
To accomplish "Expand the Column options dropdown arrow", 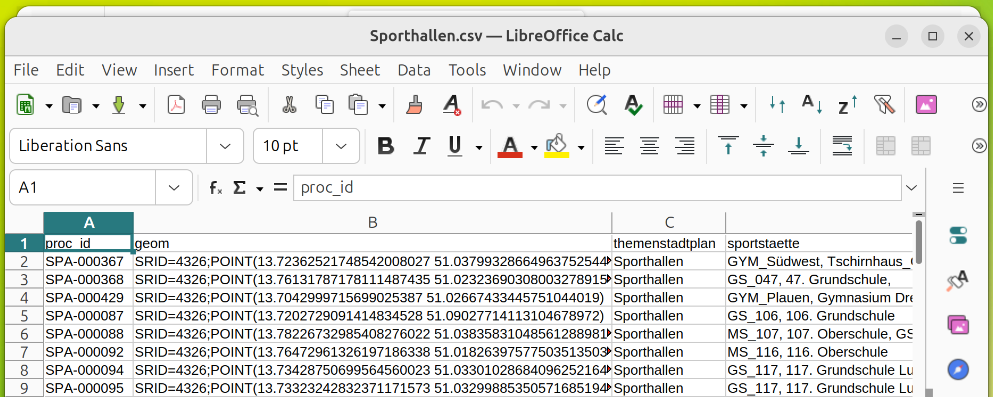I will 743,106.
